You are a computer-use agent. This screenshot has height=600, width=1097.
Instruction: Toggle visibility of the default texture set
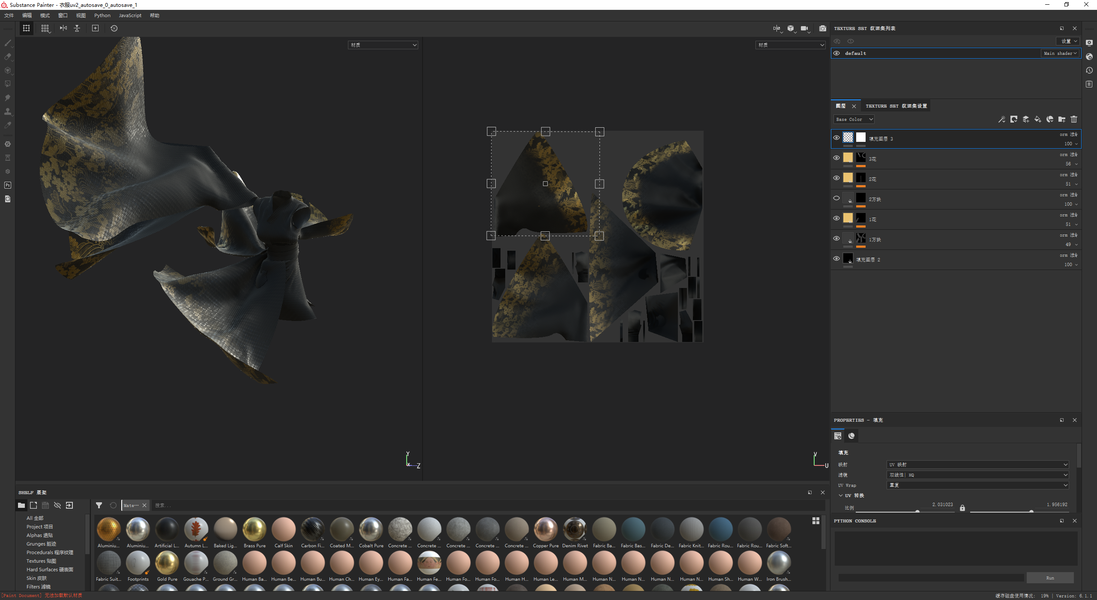coord(836,53)
